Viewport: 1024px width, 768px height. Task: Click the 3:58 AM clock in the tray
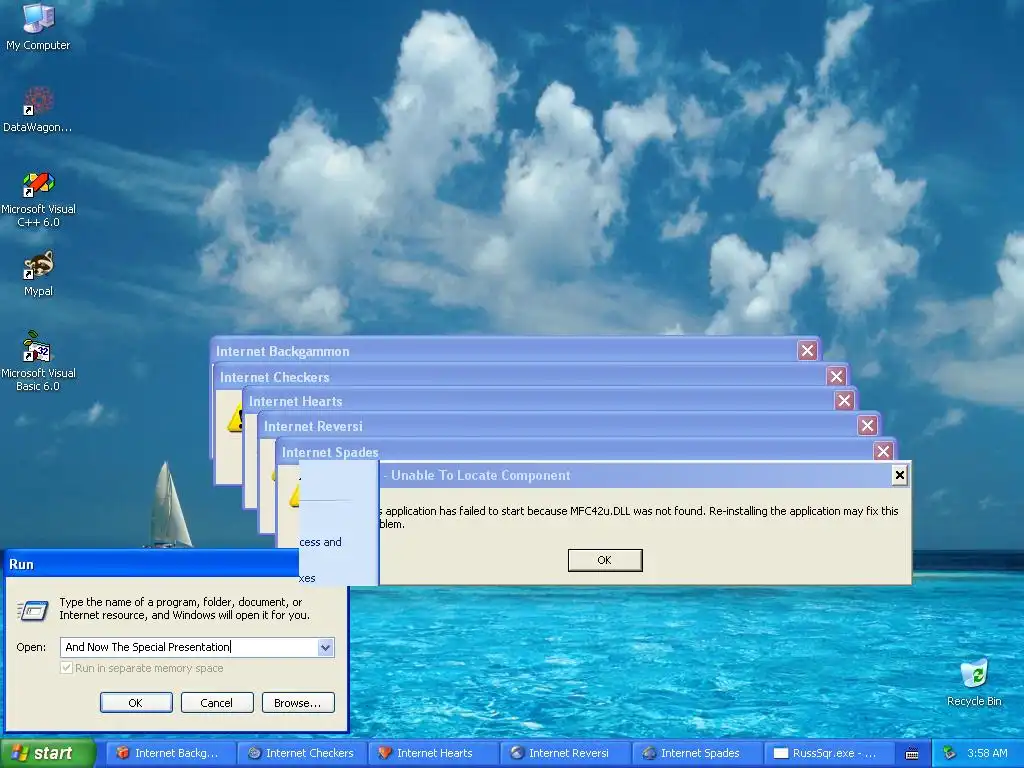[x=987, y=753]
